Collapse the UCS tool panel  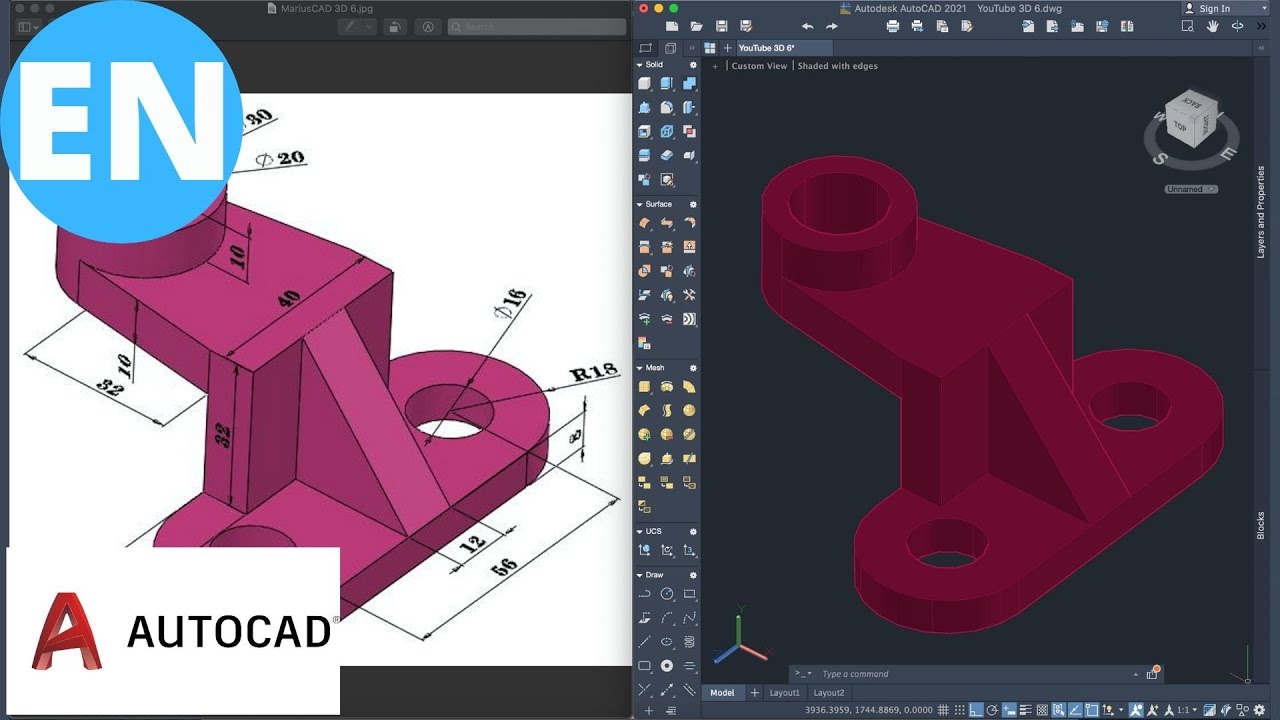(640, 531)
